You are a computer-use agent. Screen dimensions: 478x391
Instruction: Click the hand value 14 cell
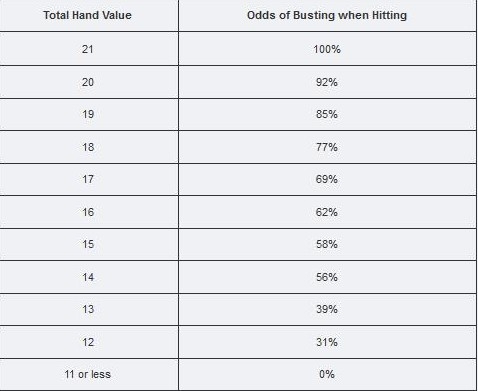pos(88,277)
